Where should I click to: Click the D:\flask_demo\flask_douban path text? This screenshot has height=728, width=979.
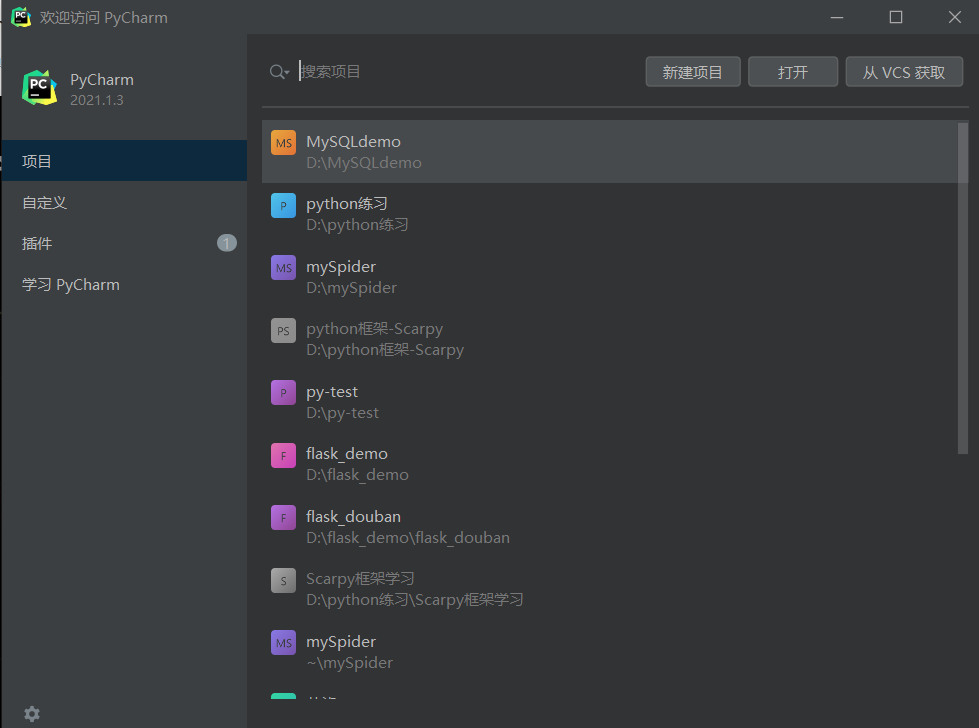(x=408, y=538)
